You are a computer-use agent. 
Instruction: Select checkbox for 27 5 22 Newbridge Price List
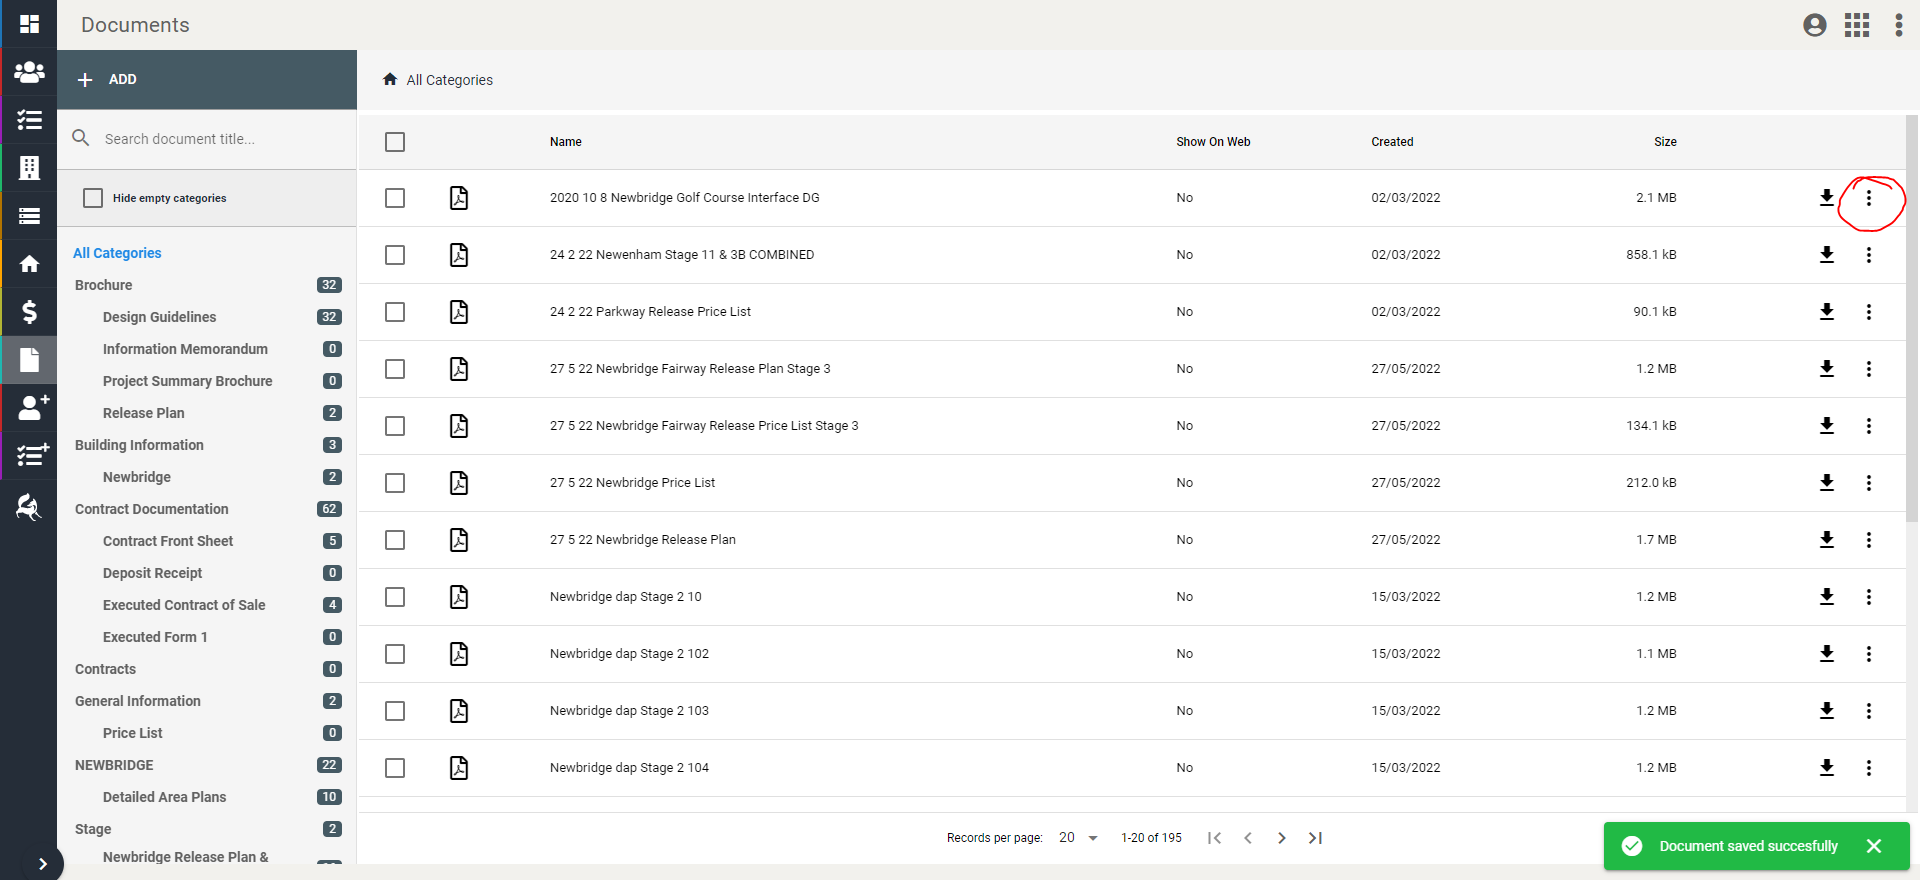click(x=395, y=483)
